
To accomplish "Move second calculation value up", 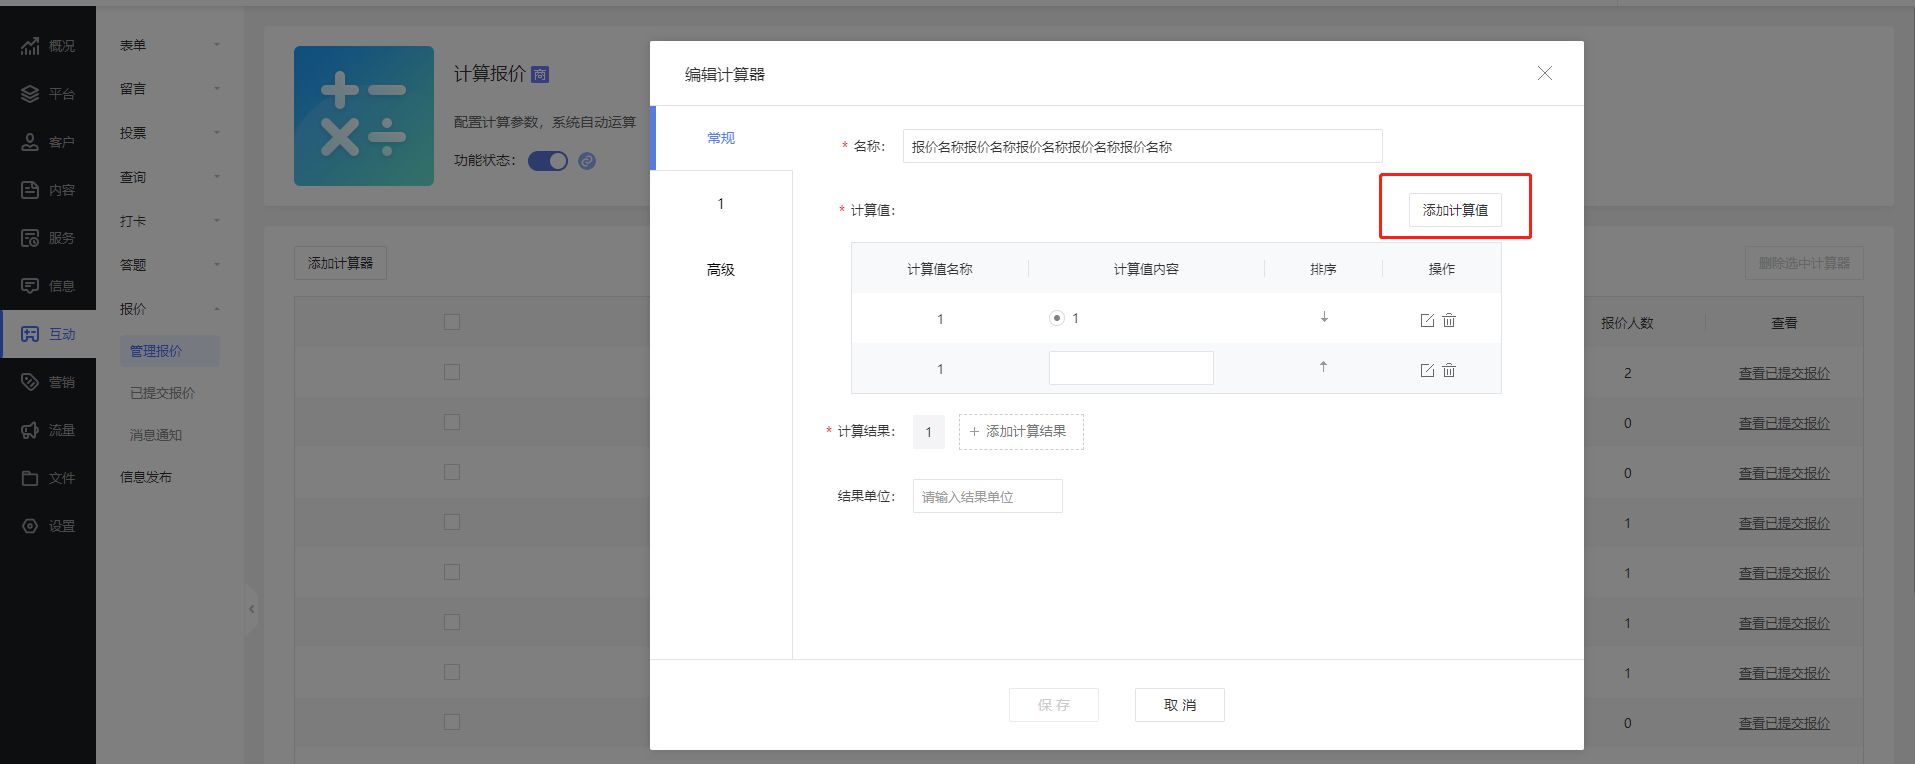I will pyautogui.click(x=1323, y=367).
